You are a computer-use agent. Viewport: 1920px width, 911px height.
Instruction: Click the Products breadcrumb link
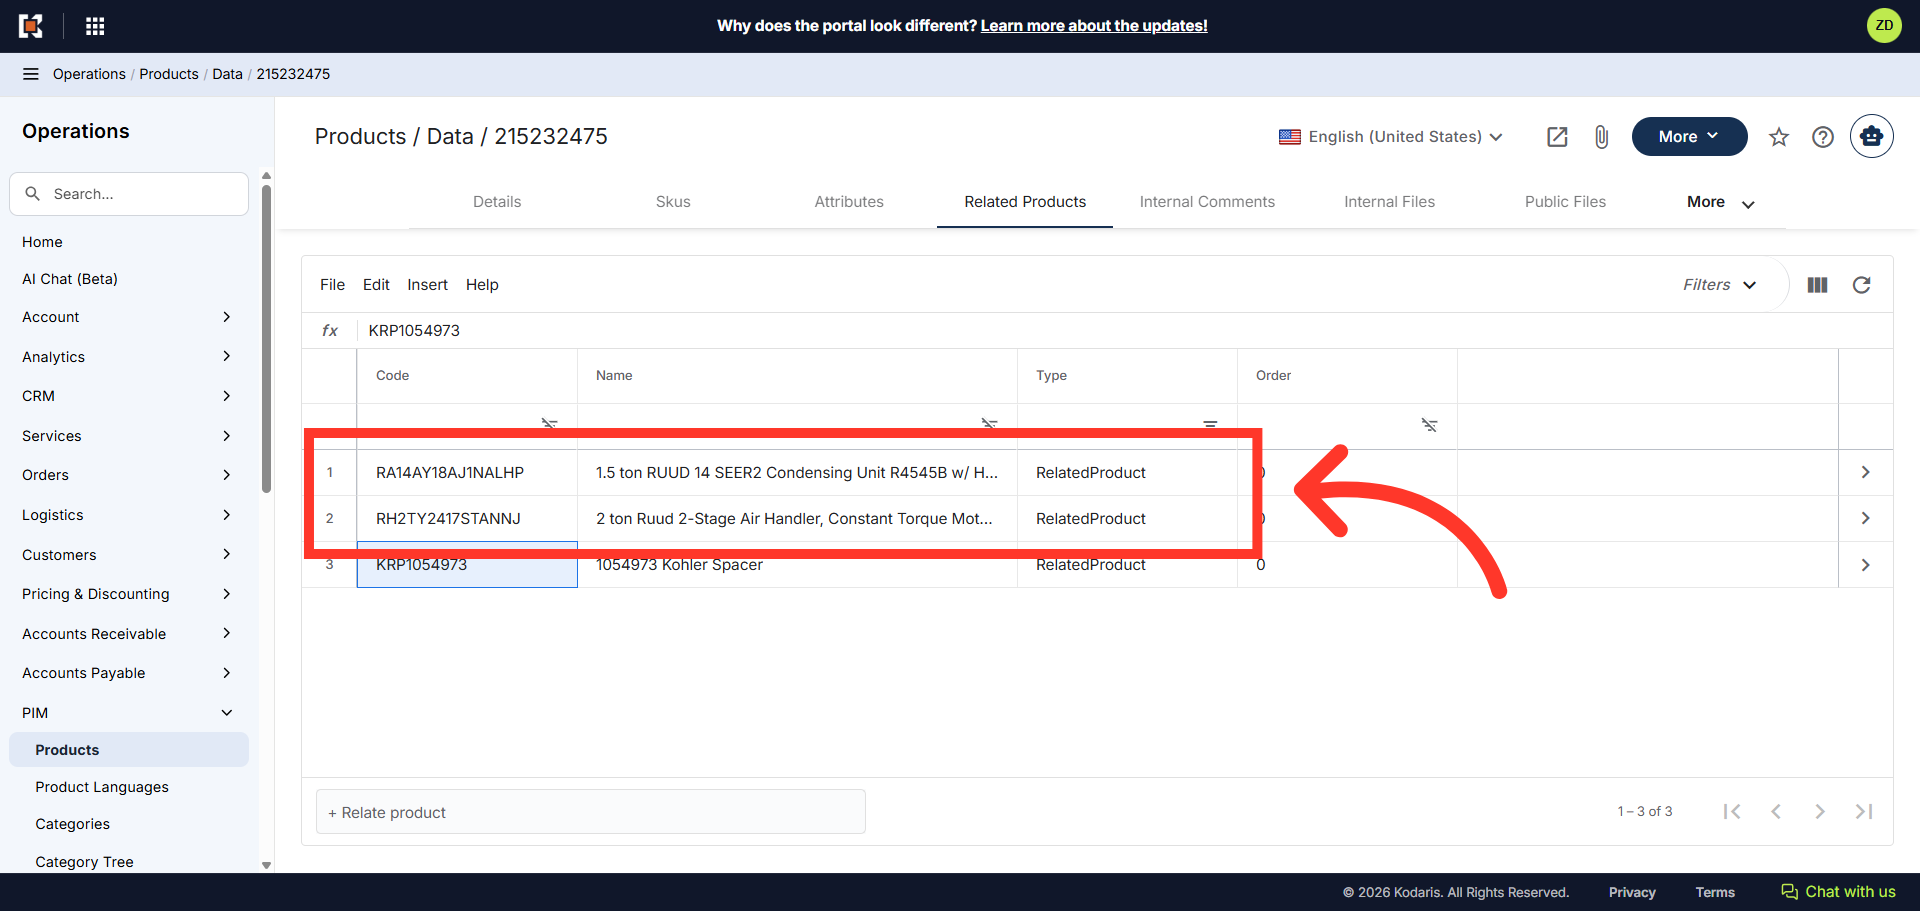tap(169, 74)
